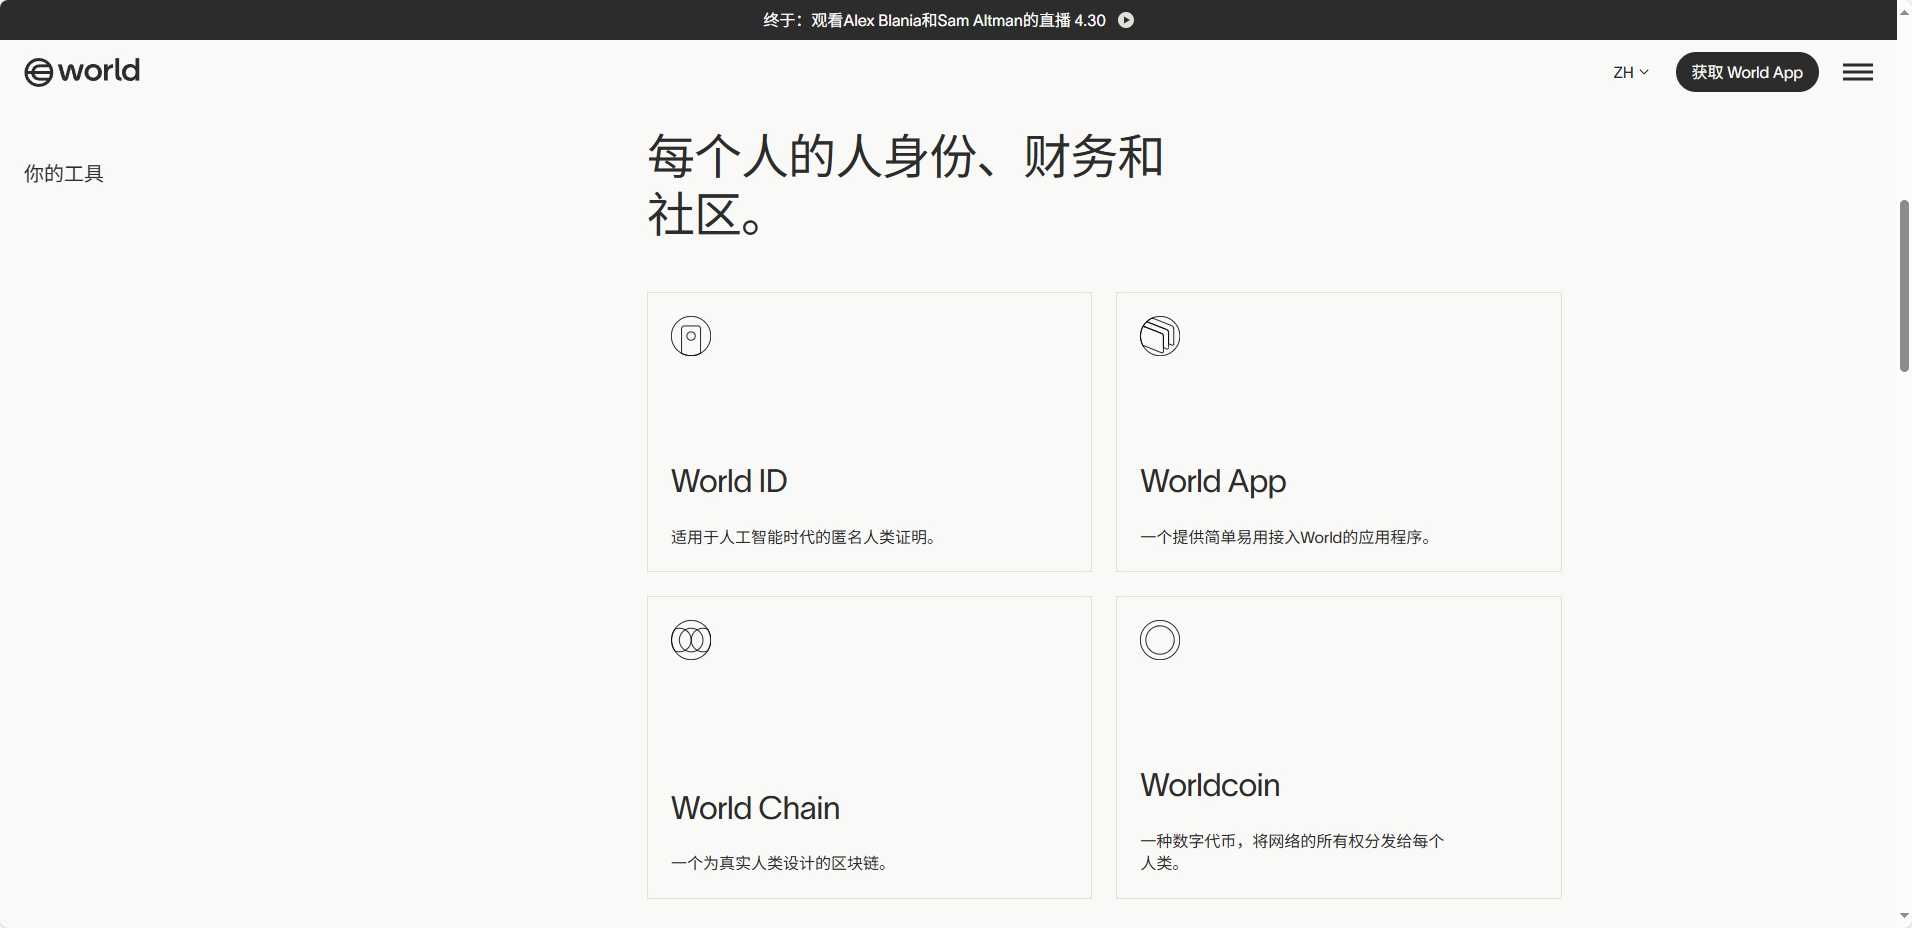Click the play icon in the livestream banner
Viewport: 1912px width, 928px height.
point(1126,19)
